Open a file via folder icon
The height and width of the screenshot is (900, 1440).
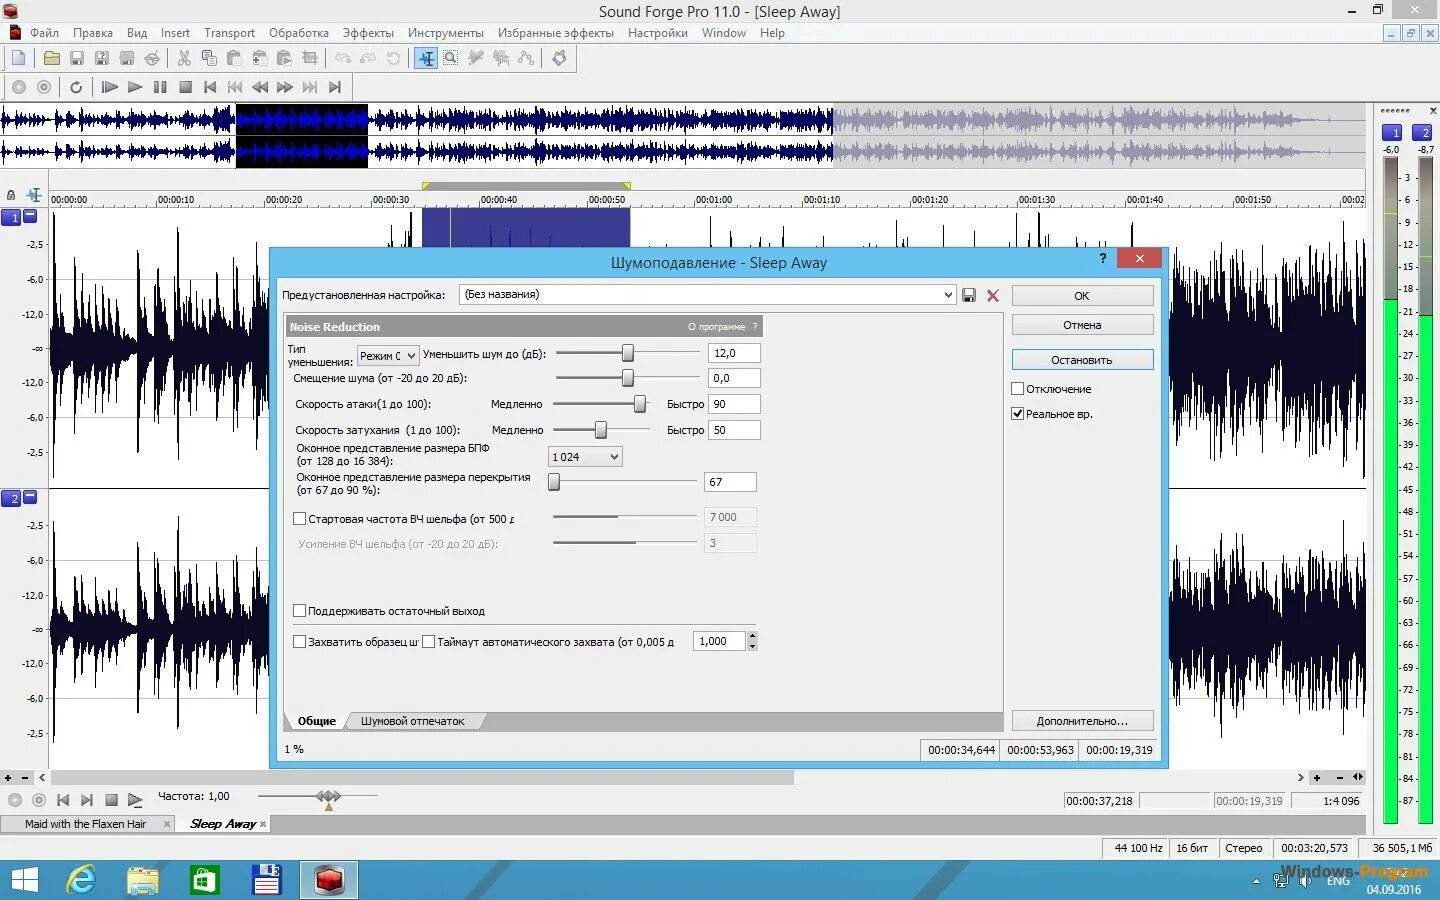51,58
